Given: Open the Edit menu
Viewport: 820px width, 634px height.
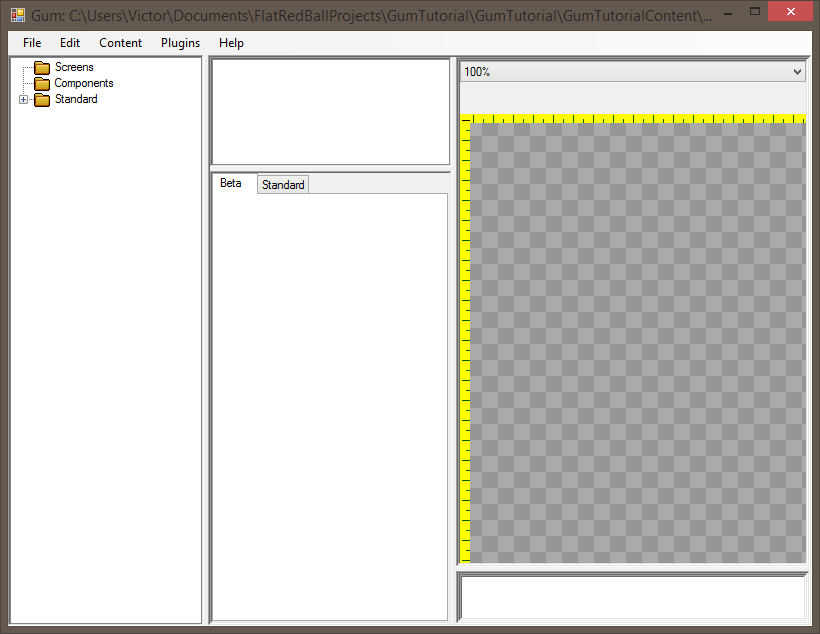Looking at the screenshot, I should click(x=69, y=43).
